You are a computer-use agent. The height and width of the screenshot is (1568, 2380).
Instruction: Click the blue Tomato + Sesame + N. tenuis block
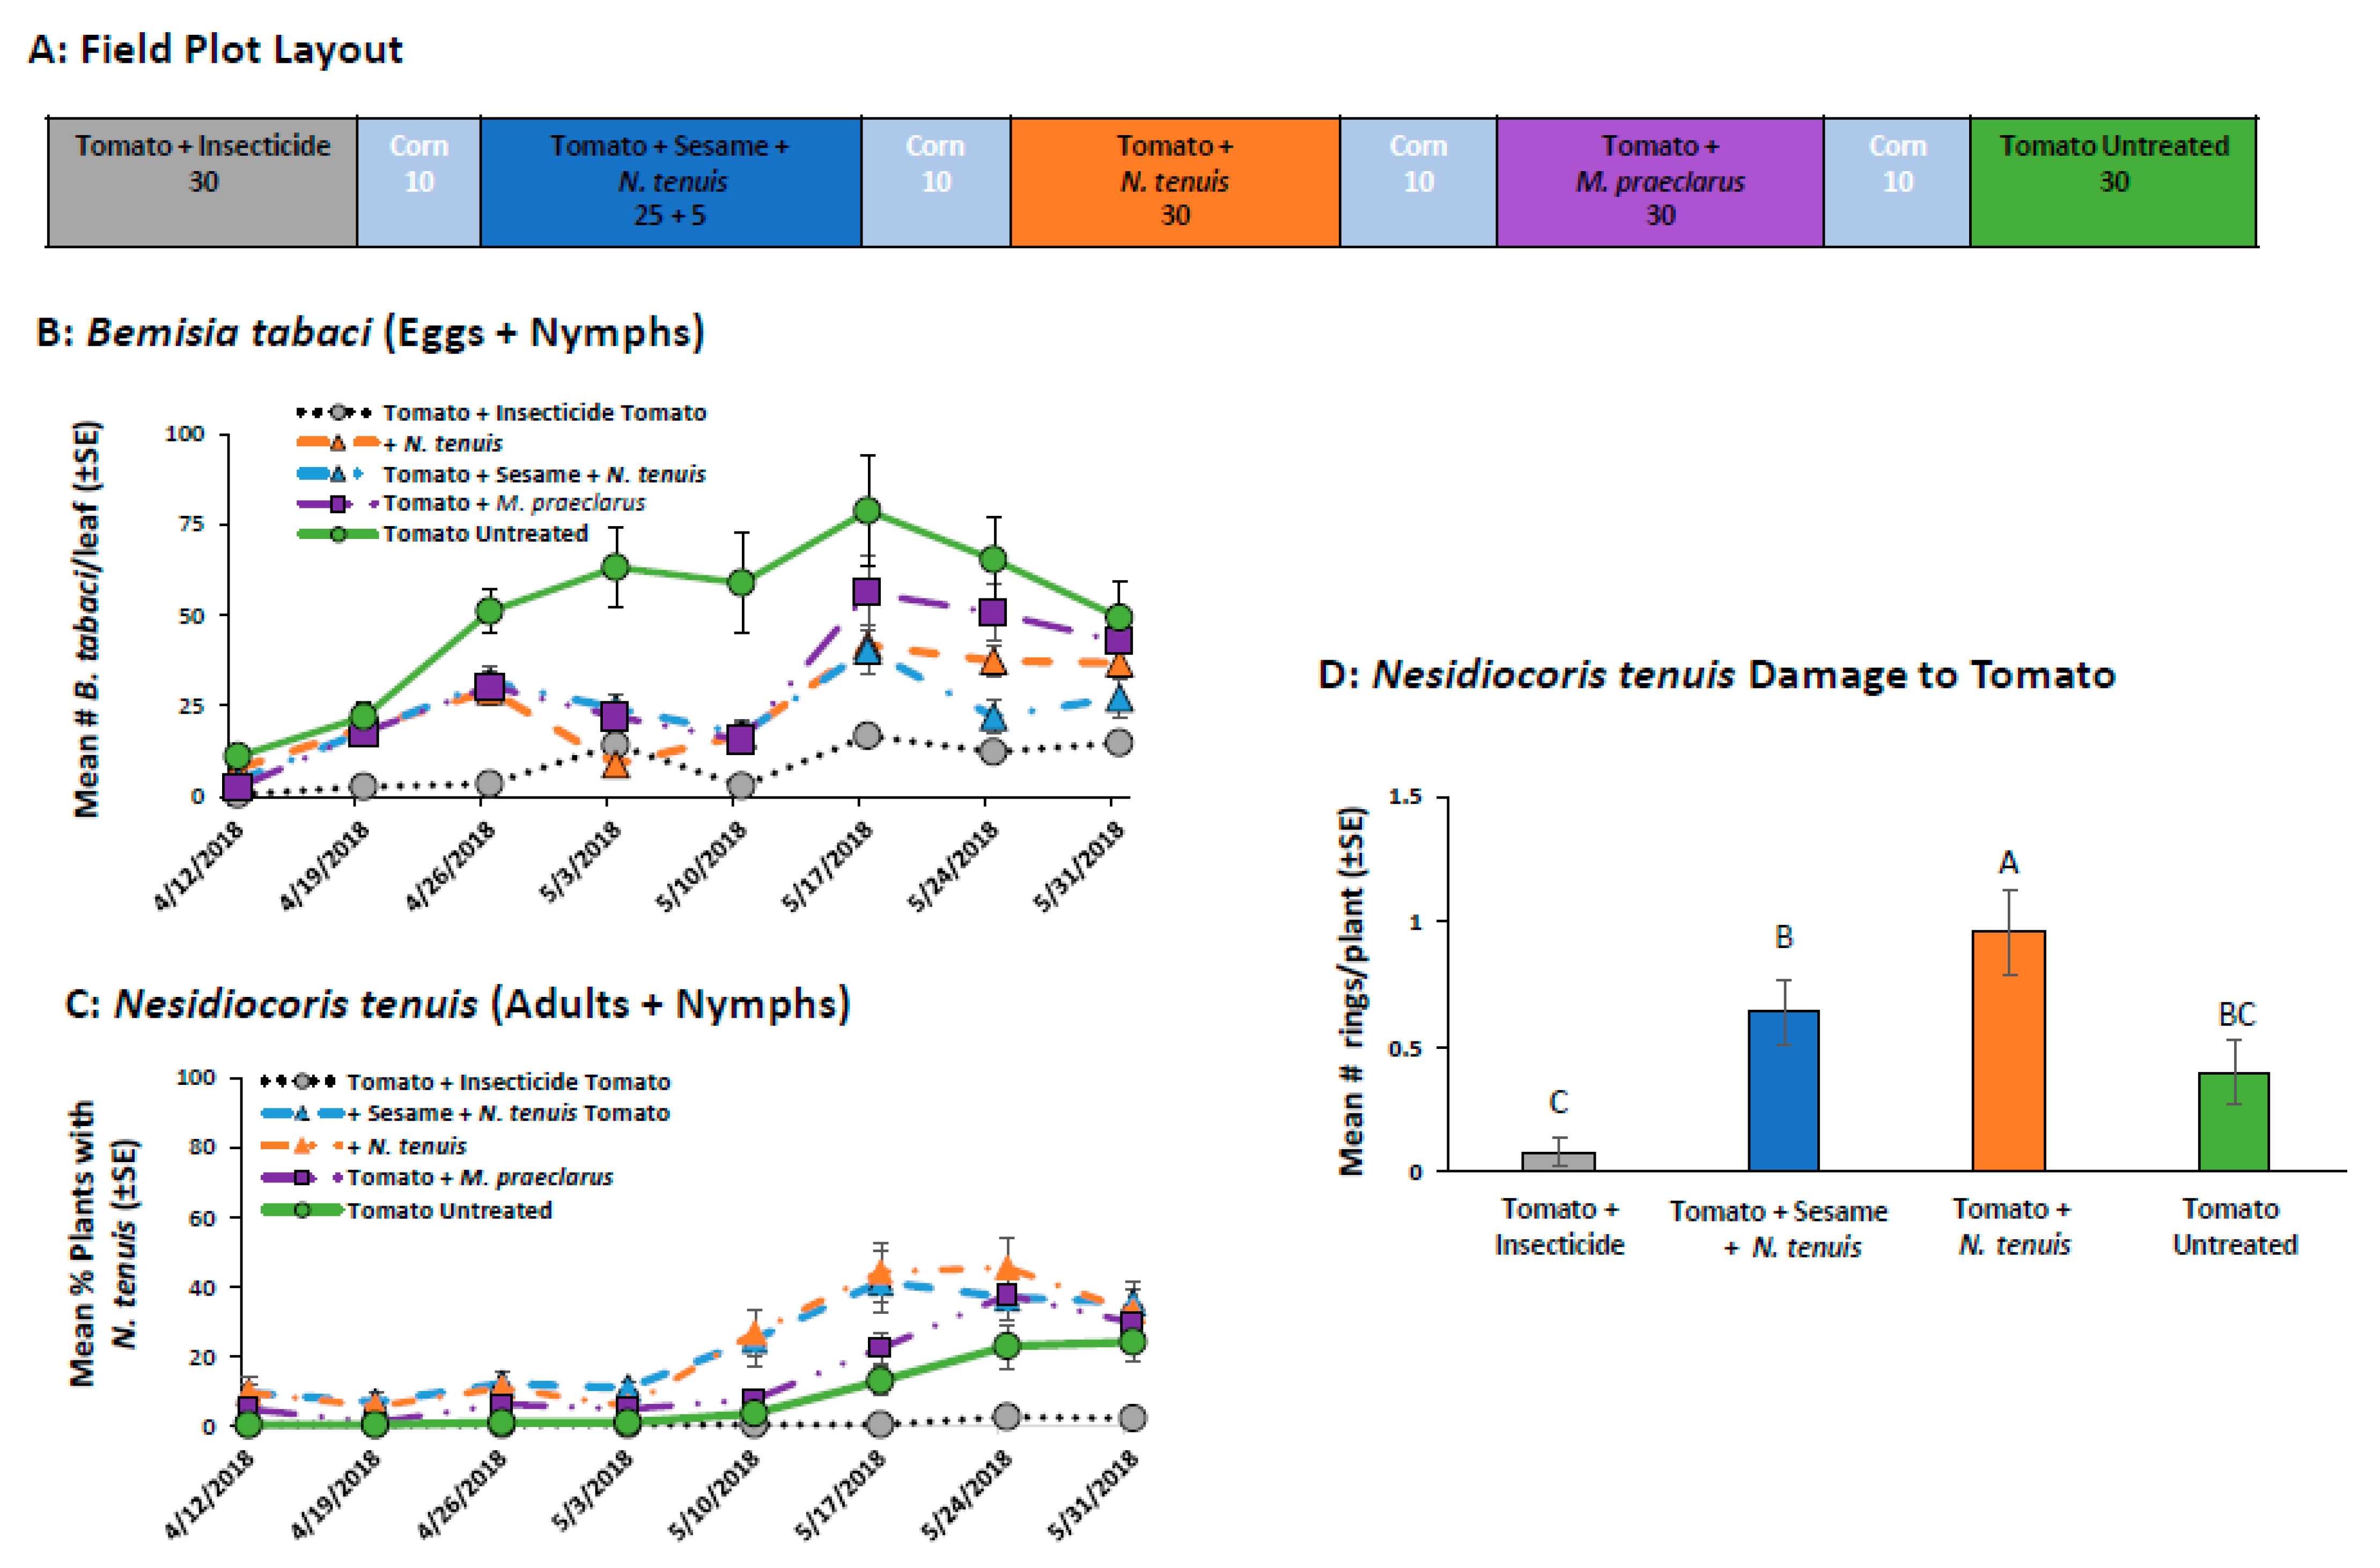point(670,181)
